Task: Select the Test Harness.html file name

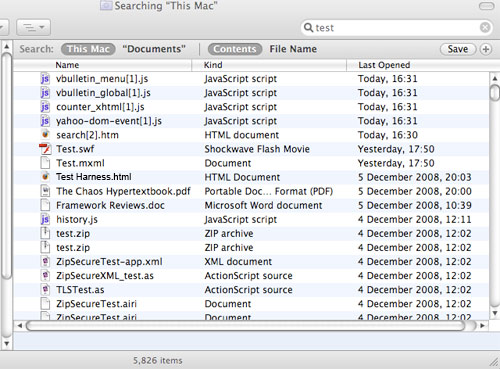Action: click(x=94, y=177)
